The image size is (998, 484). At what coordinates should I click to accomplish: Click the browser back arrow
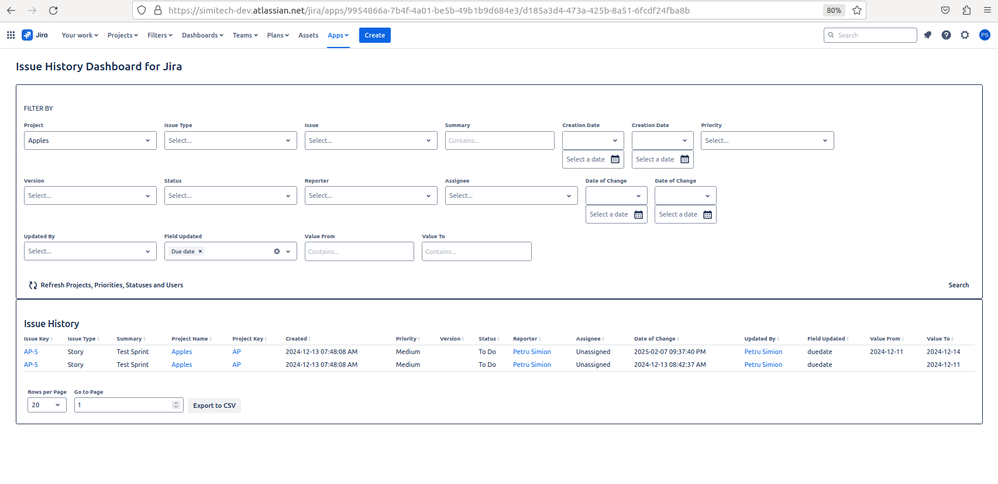tap(11, 10)
